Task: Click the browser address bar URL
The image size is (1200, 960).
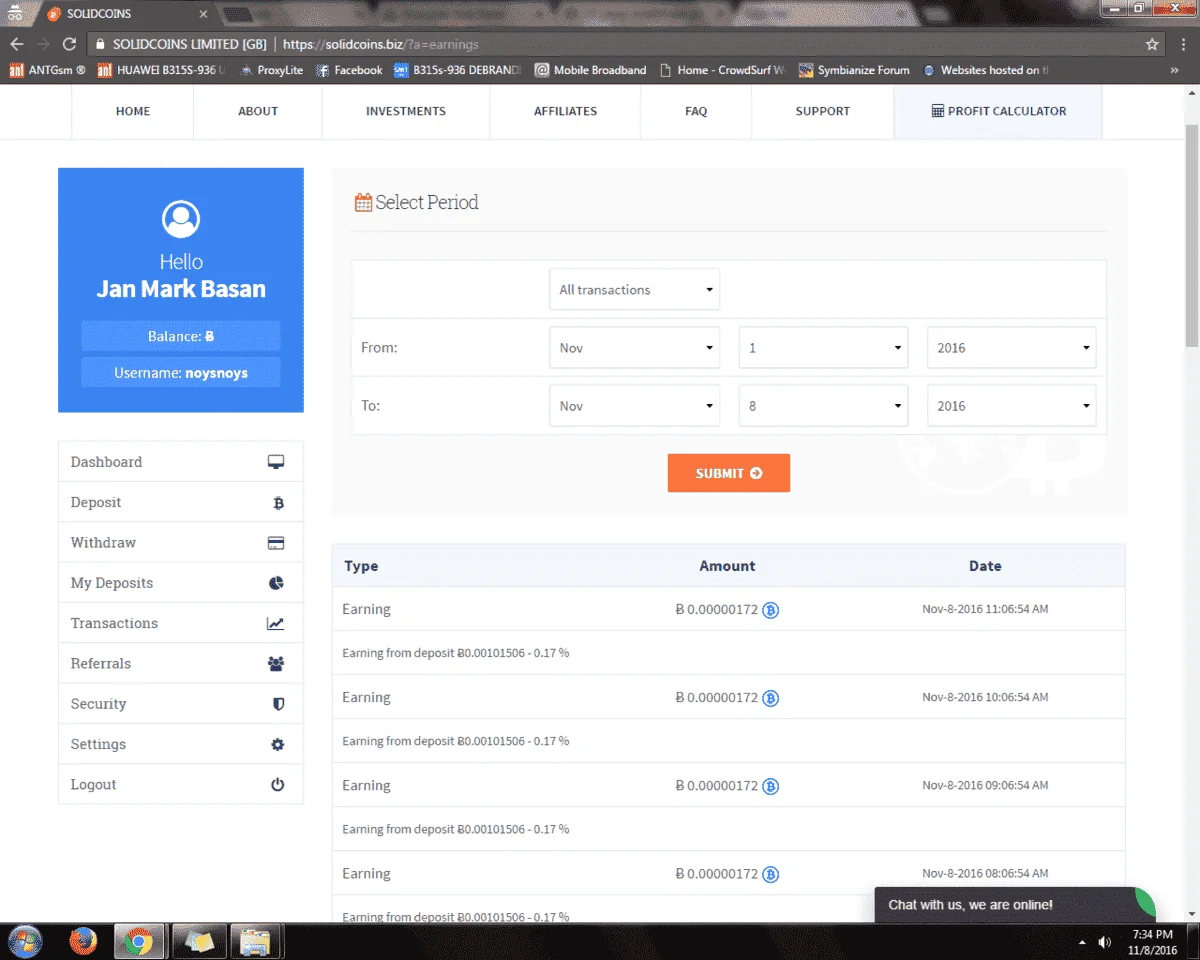Action: pyautogui.click(x=381, y=44)
